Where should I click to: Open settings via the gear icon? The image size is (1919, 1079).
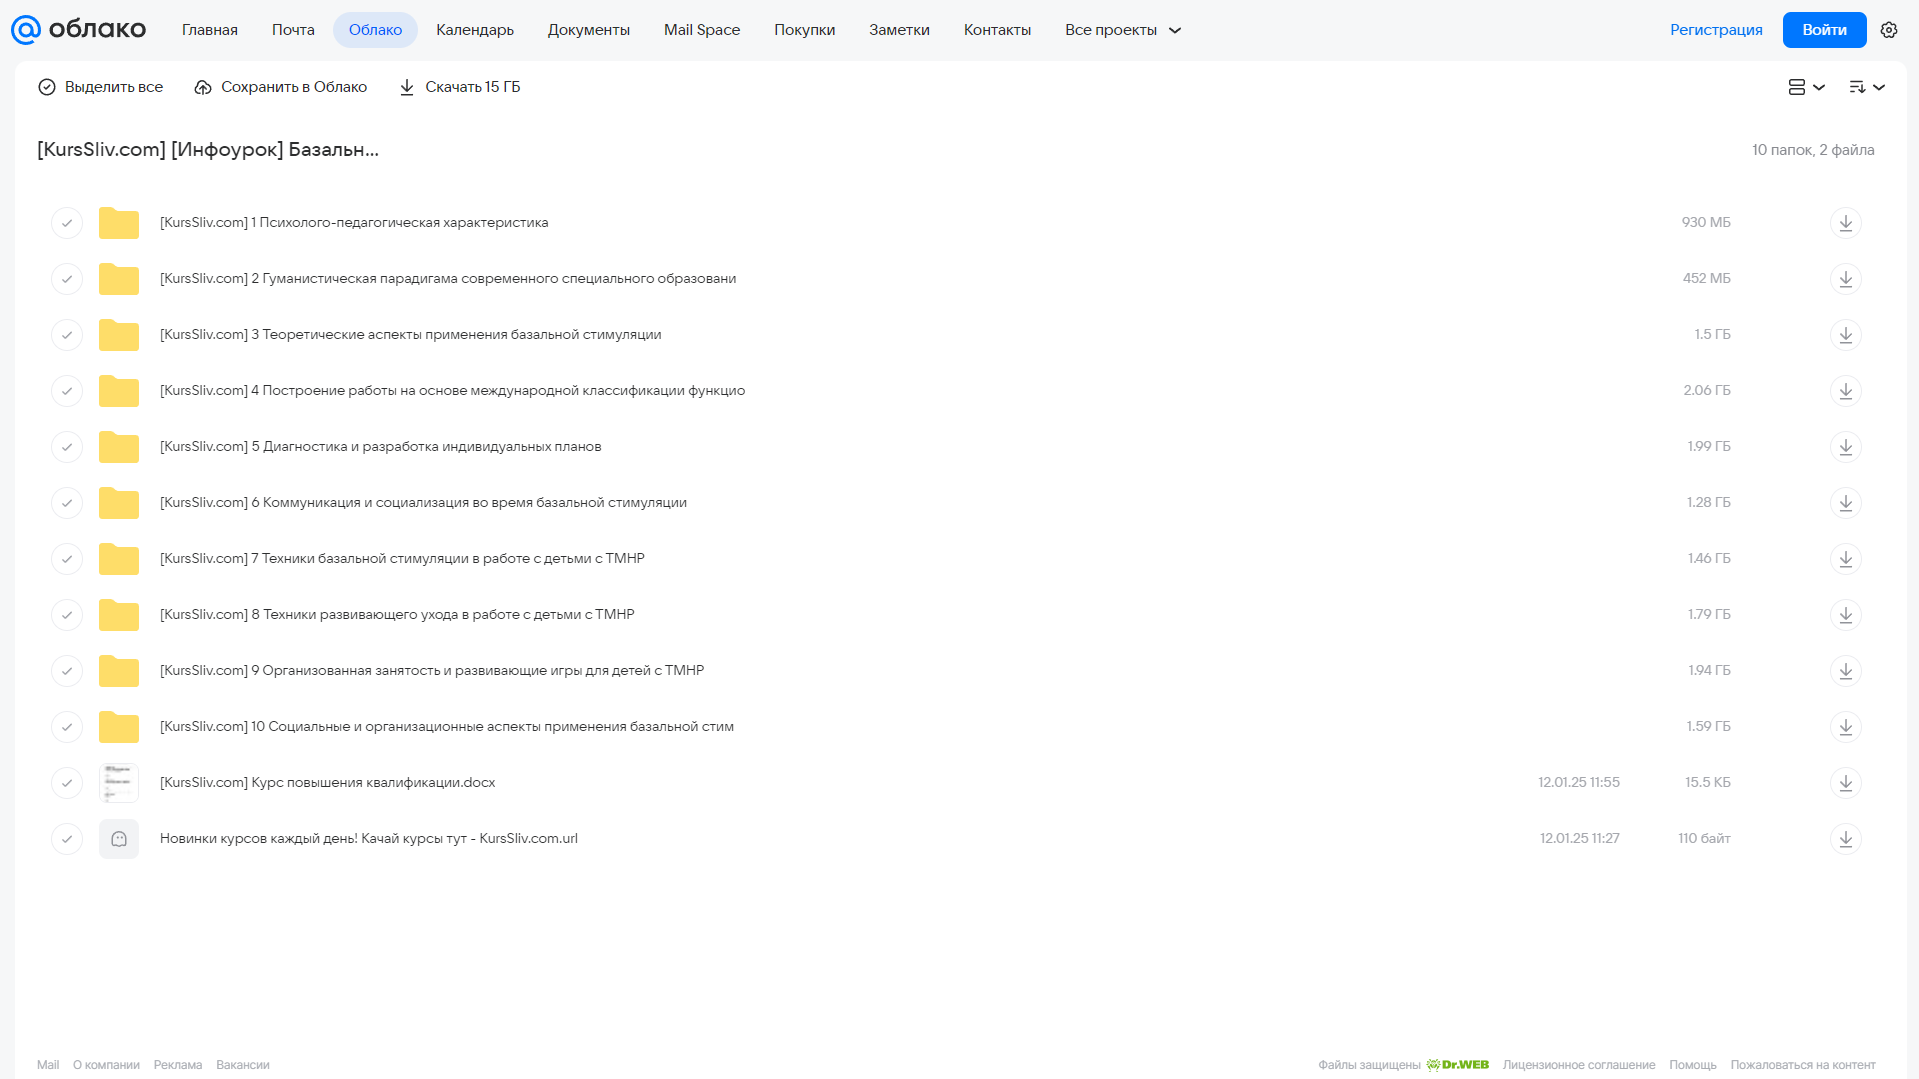point(1889,30)
